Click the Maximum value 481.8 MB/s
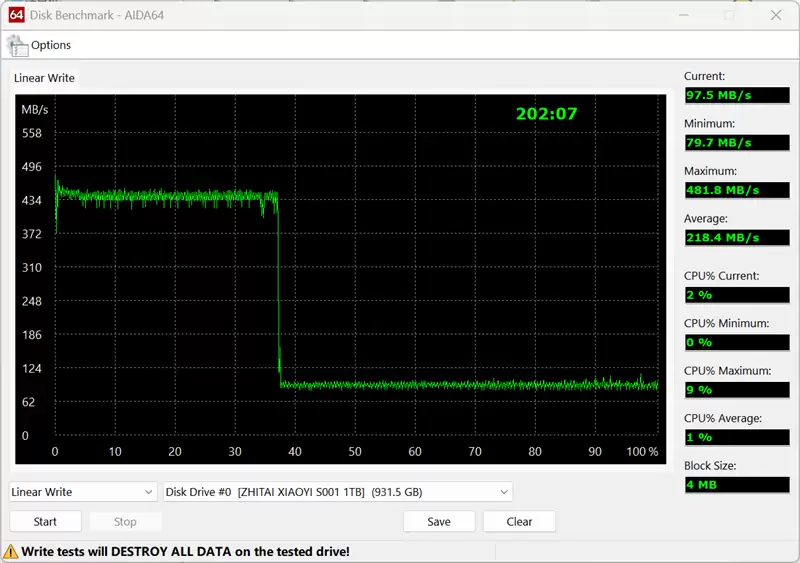This screenshot has height=563, width=800. [737, 190]
